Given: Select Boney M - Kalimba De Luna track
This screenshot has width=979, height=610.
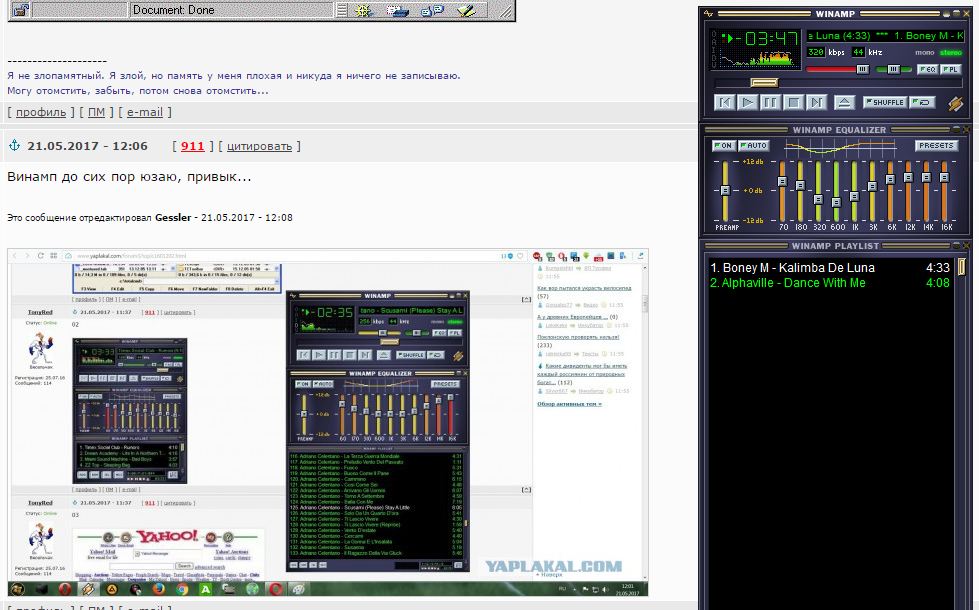Looking at the screenshot, I should point(830,268).
